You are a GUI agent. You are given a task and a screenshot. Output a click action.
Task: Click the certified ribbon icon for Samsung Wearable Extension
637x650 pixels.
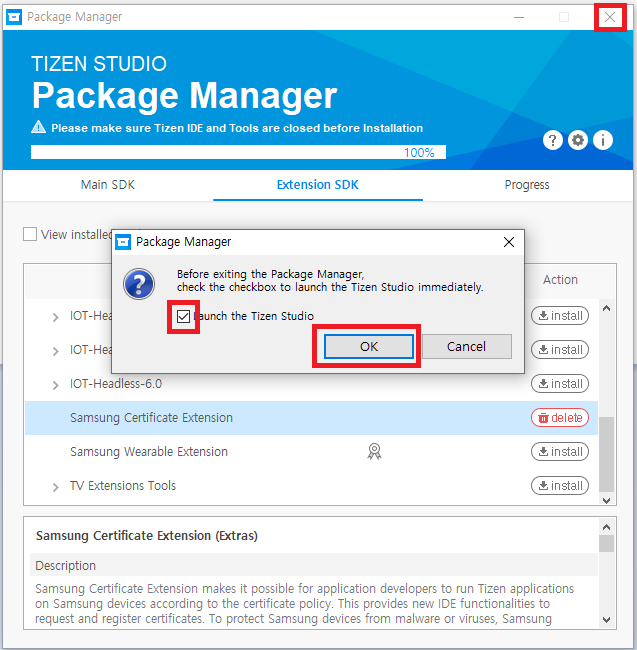(x=374, y=451)
